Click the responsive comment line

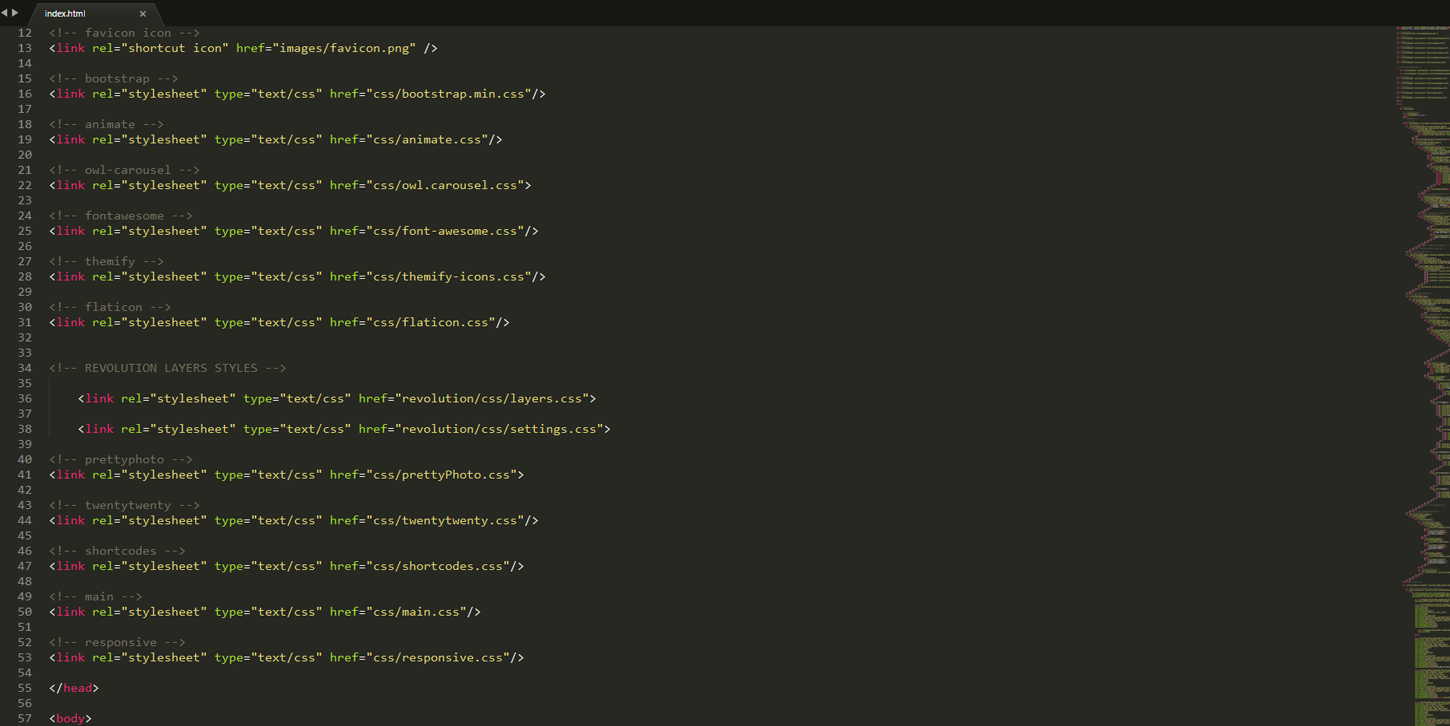pyautogui.click(x=118, y=642)
